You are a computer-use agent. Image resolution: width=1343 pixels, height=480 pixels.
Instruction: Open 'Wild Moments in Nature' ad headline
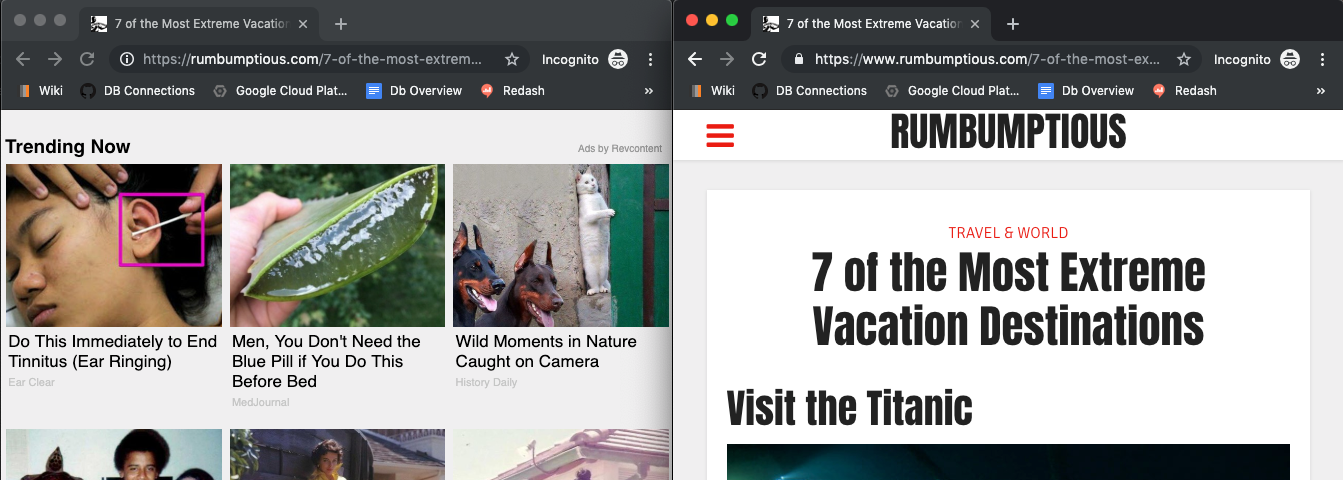(x=546, y=351)
